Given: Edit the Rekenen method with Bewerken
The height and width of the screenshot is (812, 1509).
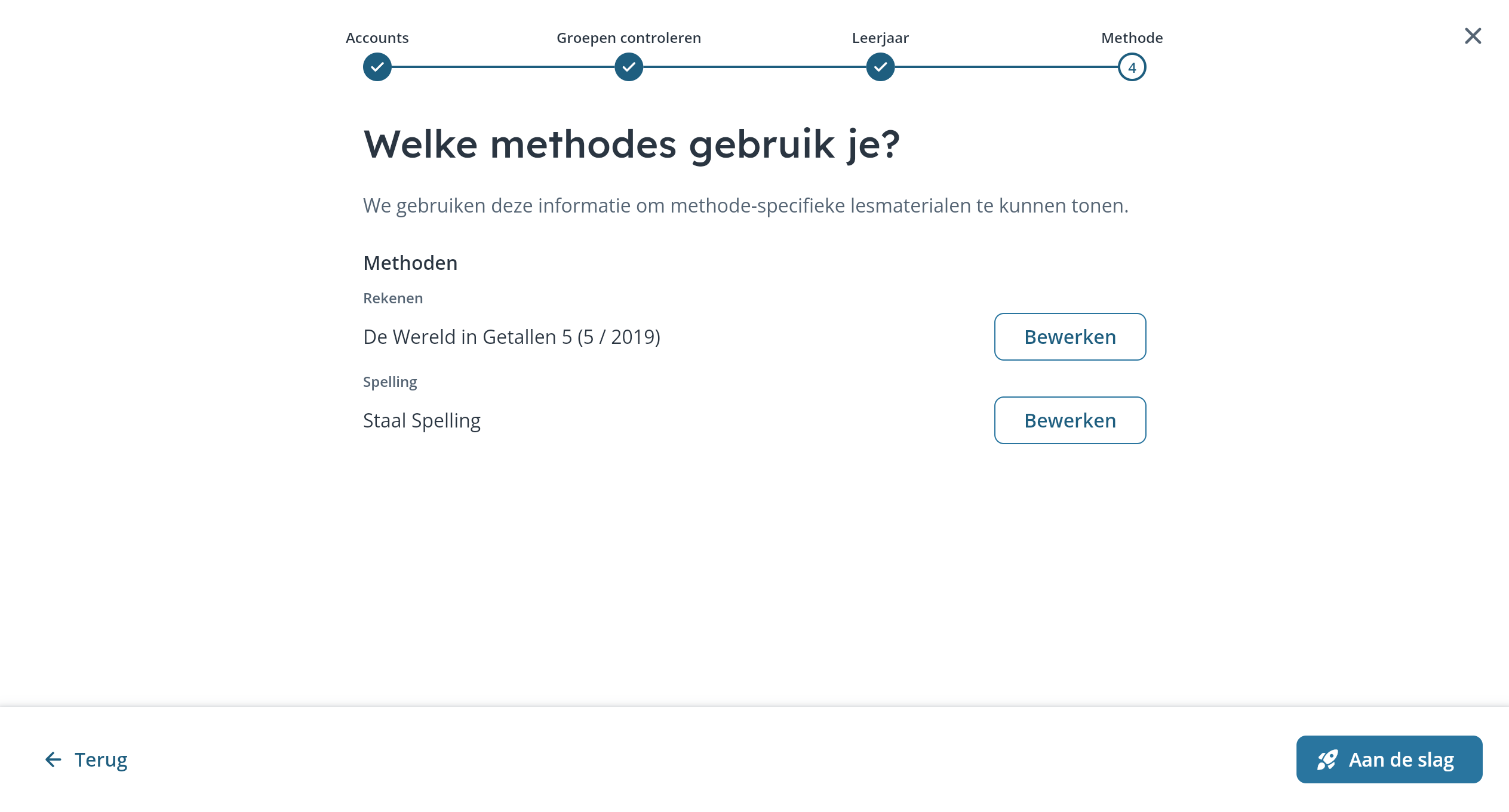Looking at the screenshot, I should point(1070,337).
